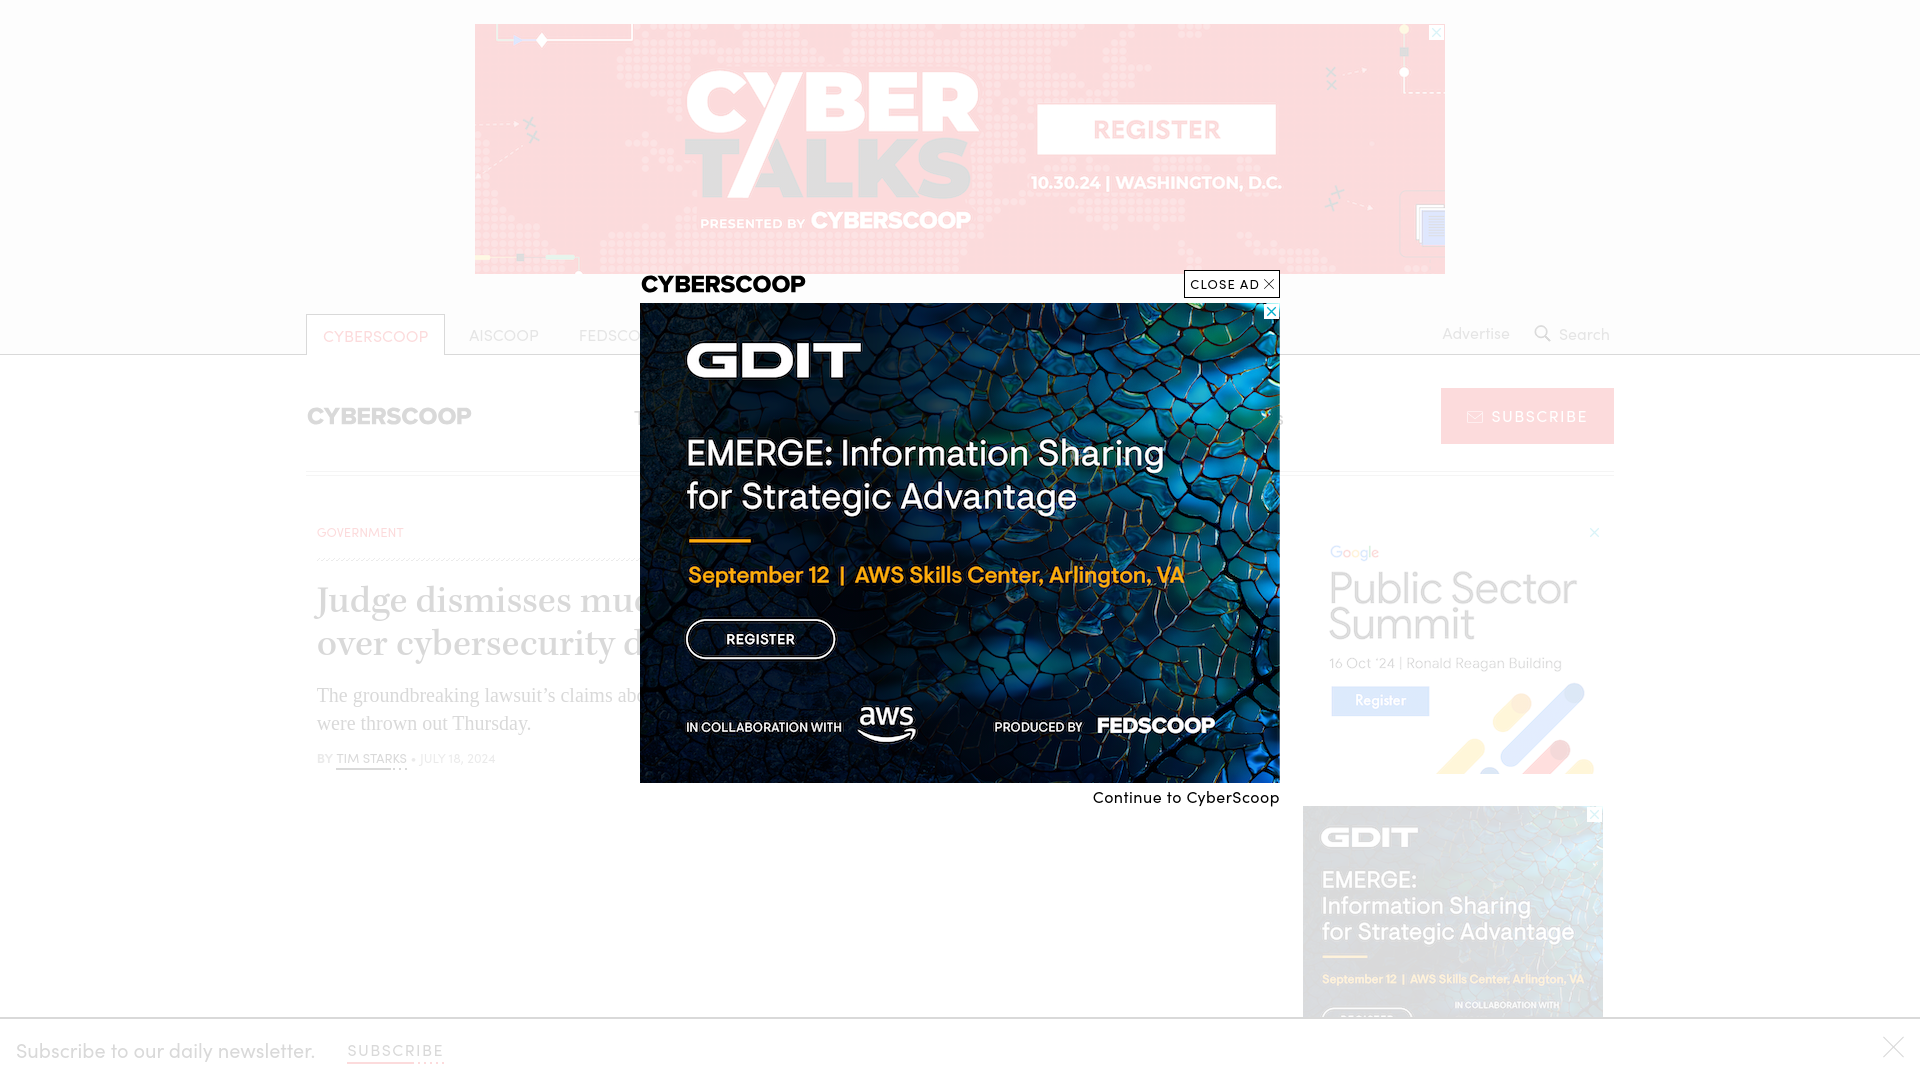This screenshot has height=1080, width=1920.
Task: Toggle the sidebar Google ad close
Action: [x=1593, y=533]
